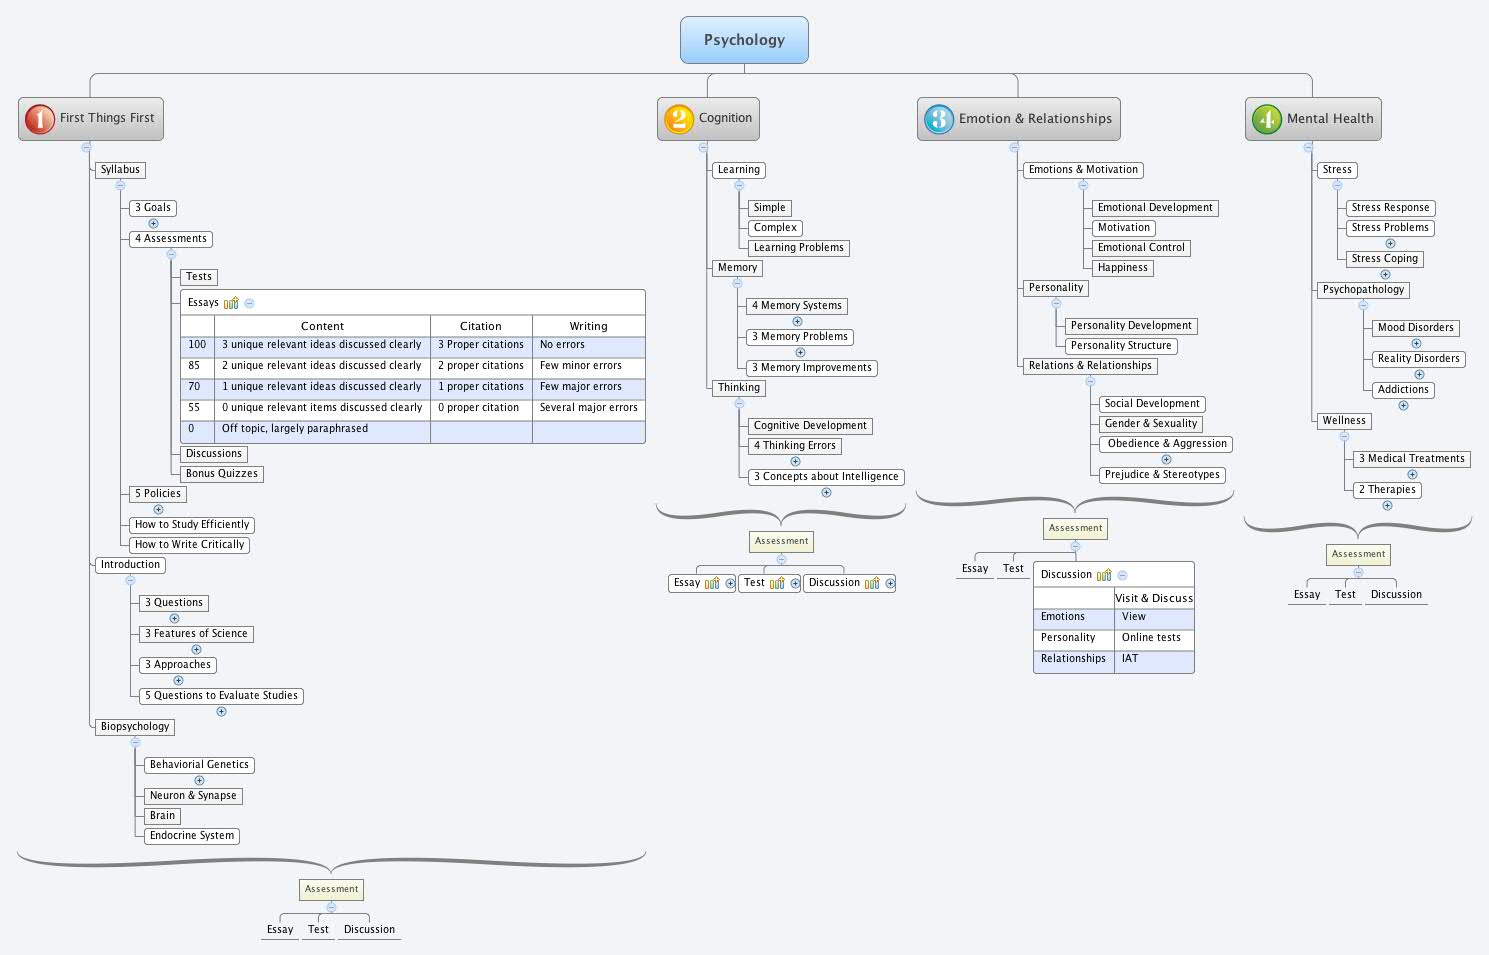The image size is (1489, 955).
Task: Select the Cognitive Development node
Action: click(811, 426)
